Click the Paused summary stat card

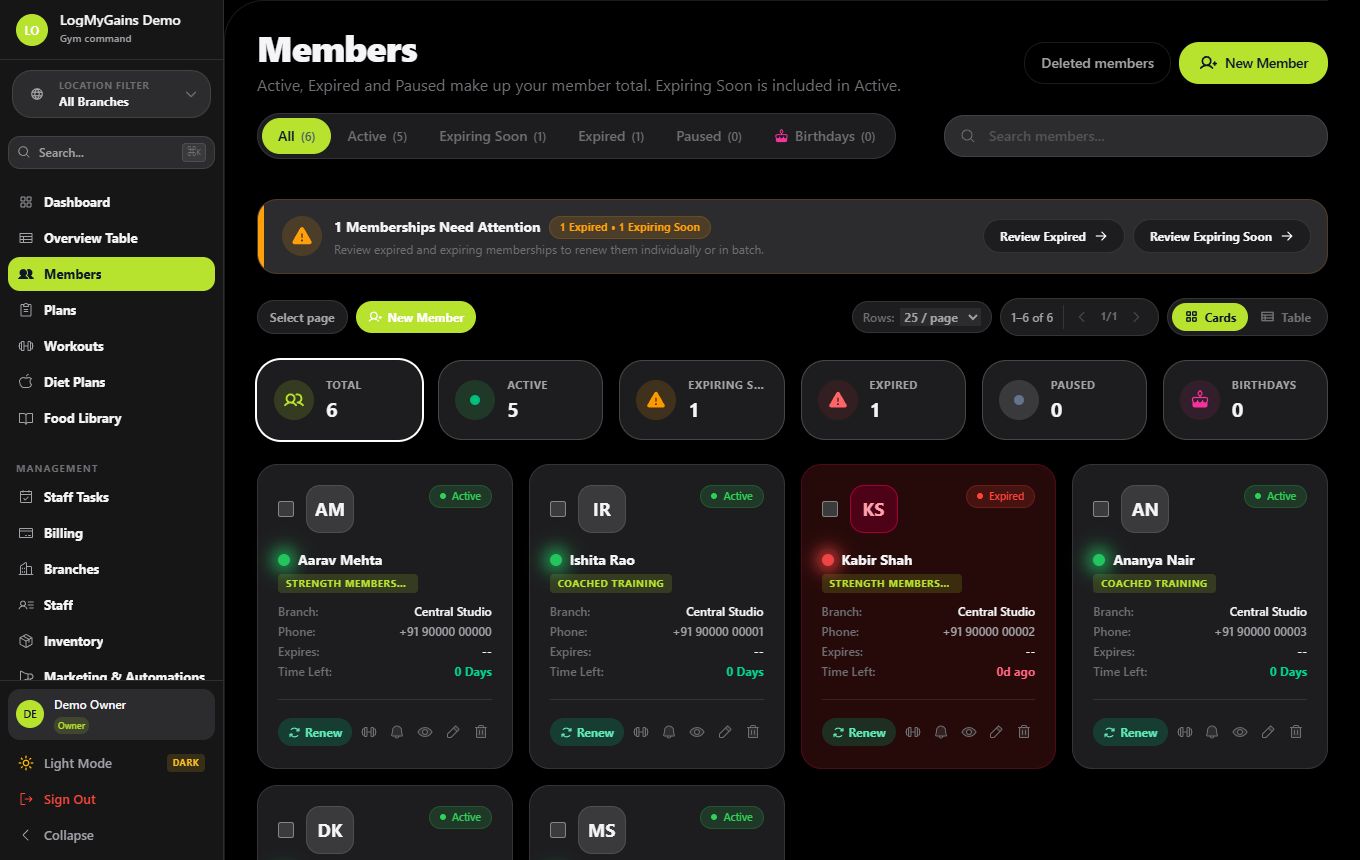[x=1064, y=399]
